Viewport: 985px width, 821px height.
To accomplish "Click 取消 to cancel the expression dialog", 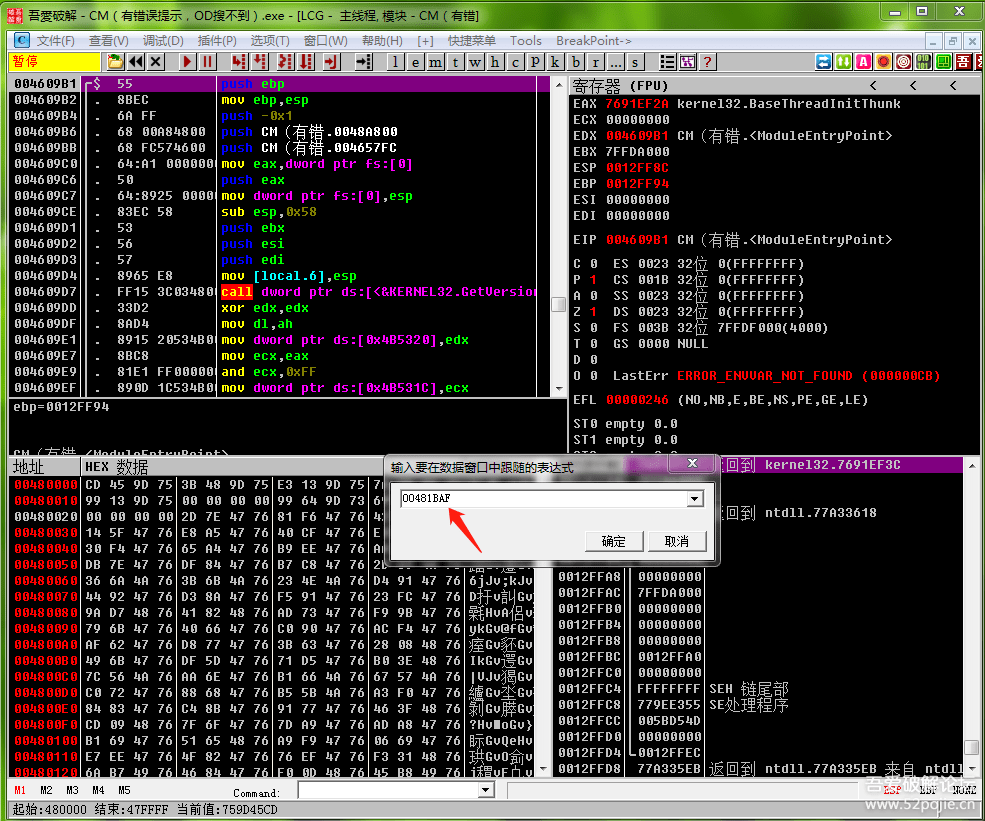I will click(x=676, y=541).
